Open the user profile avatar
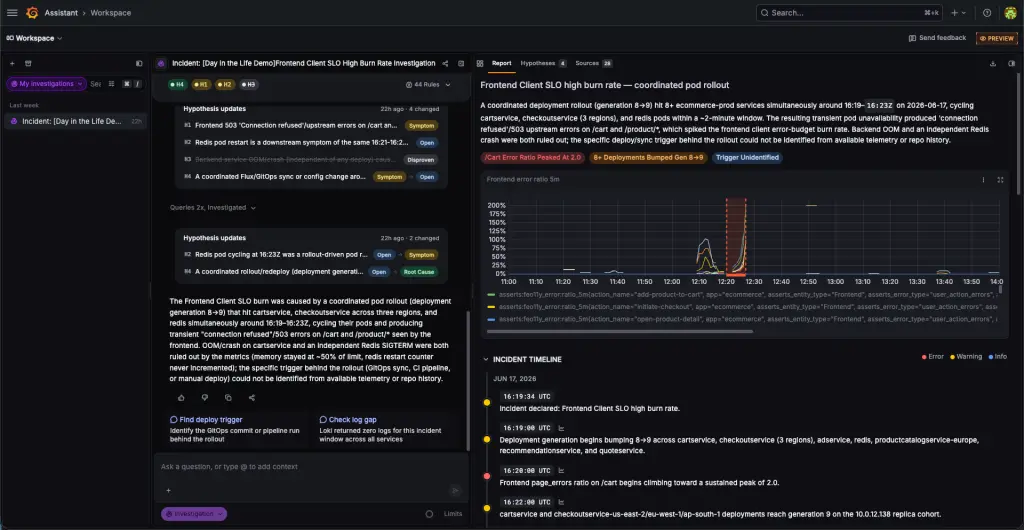The width and height of the screenshot is (1024, 530). pyautogui.click(x=1010, y=12)
